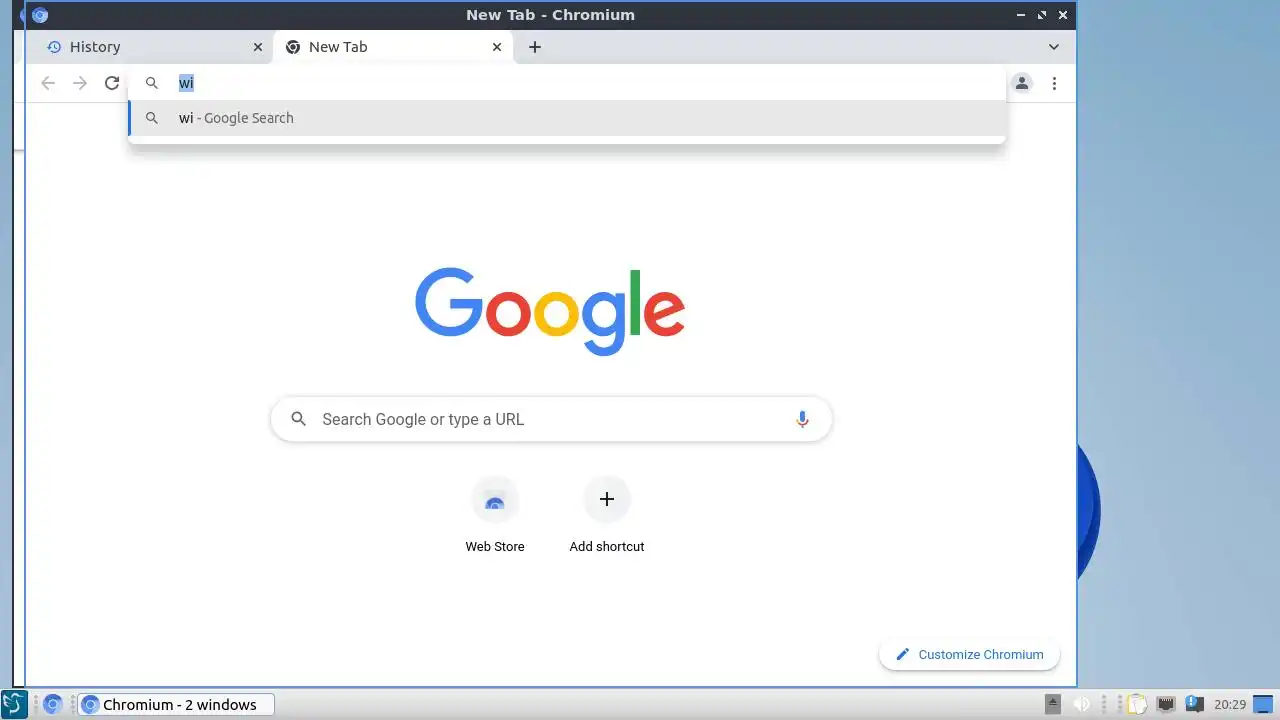Click the 'Add shortcut' label
The image size is (1280, 720).
[x=607, y=546]
